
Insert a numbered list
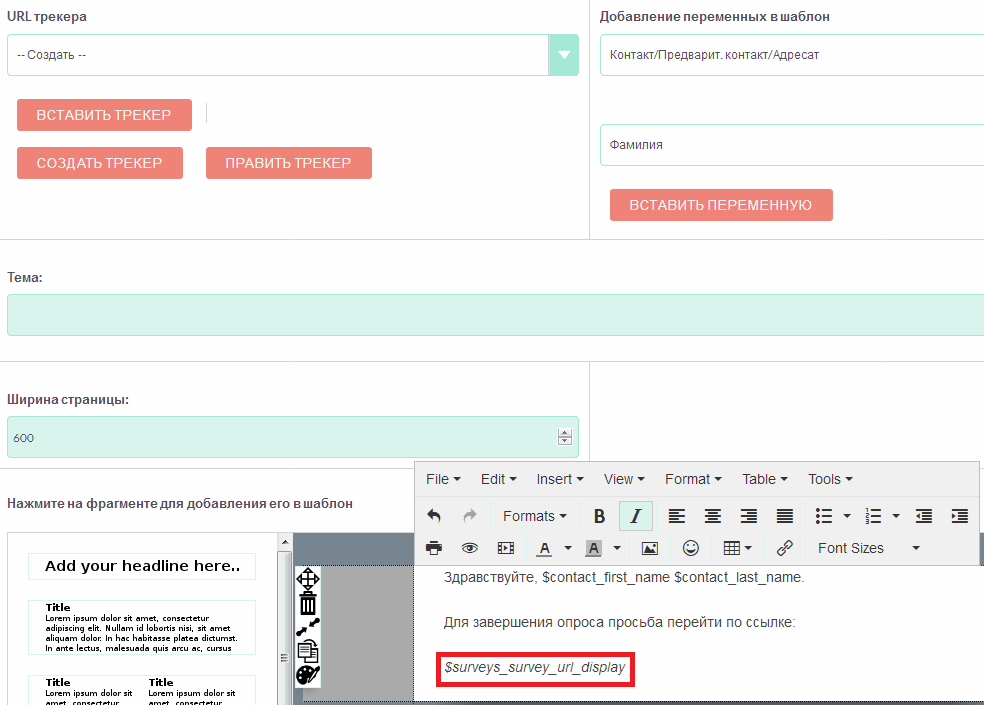873,516
